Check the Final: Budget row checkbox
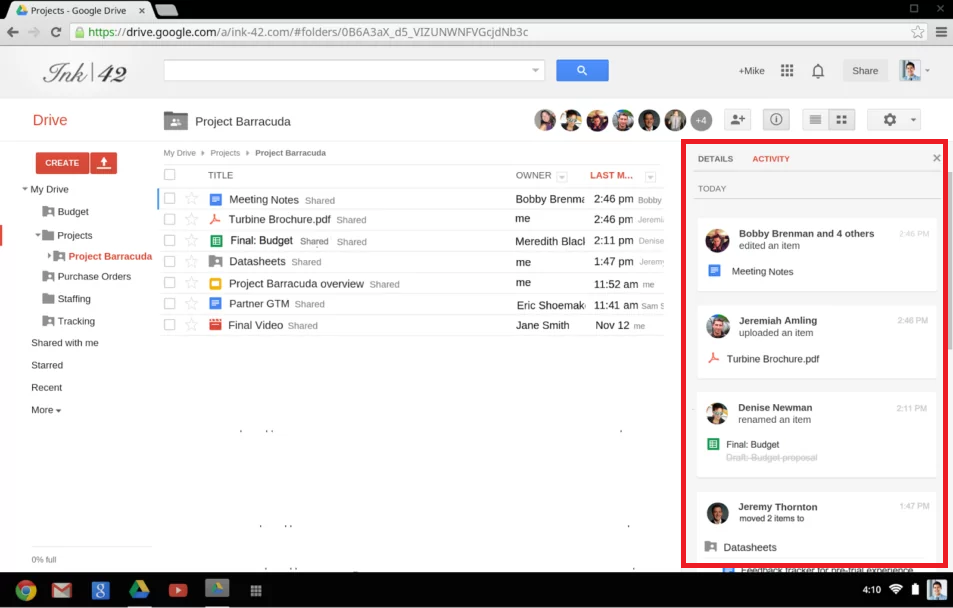 pyautogui.click(x=170, y=241)
